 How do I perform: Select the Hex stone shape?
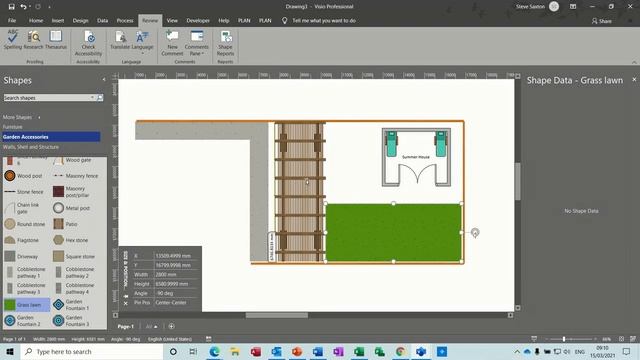coord(71,240)
